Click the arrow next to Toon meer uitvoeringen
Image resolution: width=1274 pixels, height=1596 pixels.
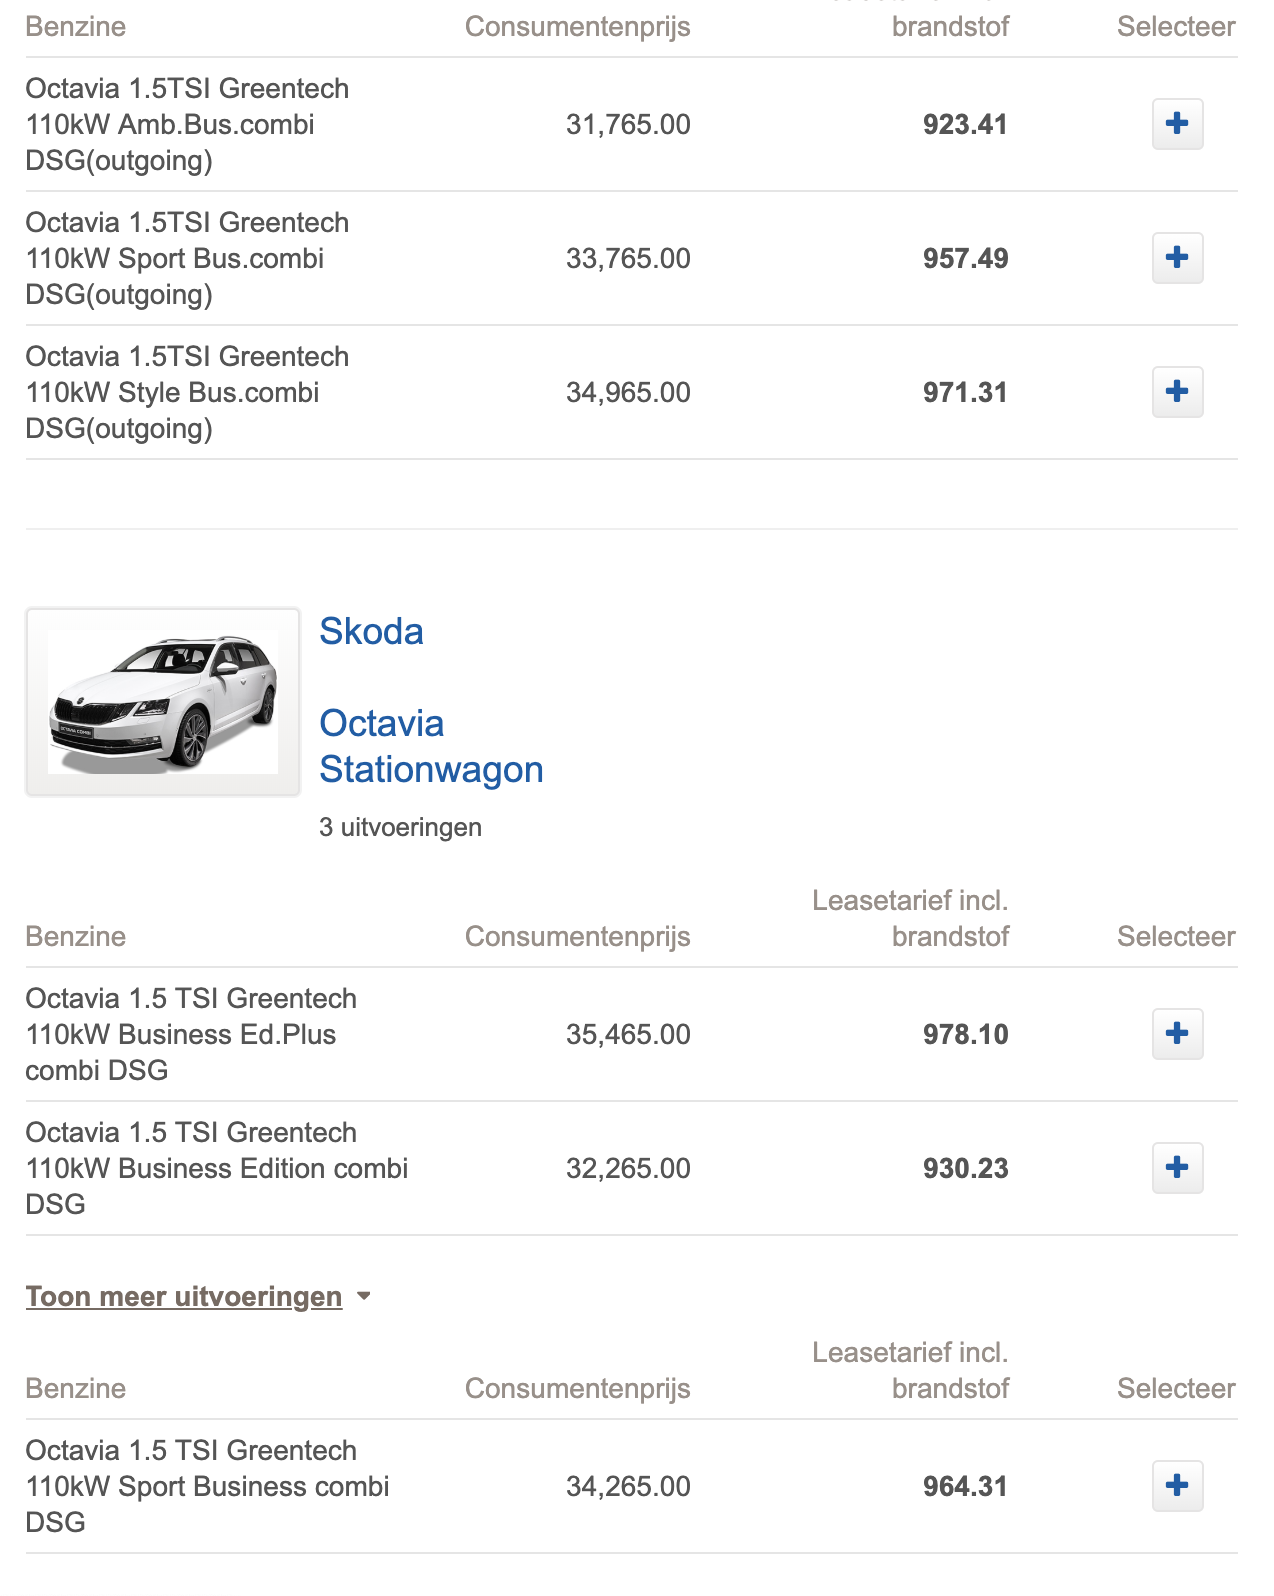click(x=364, y=1296)
